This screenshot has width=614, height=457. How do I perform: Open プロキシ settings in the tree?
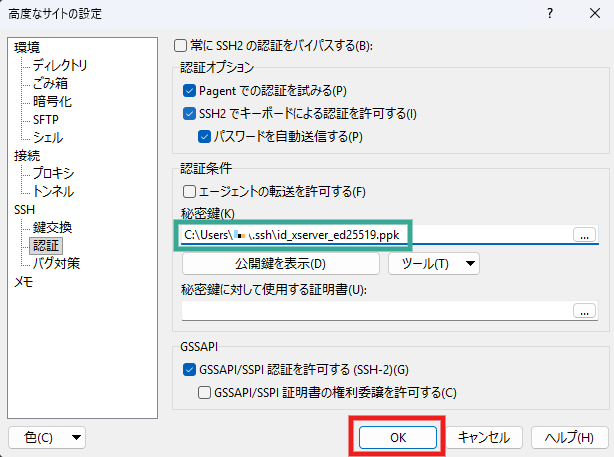[x=53, y=173]
